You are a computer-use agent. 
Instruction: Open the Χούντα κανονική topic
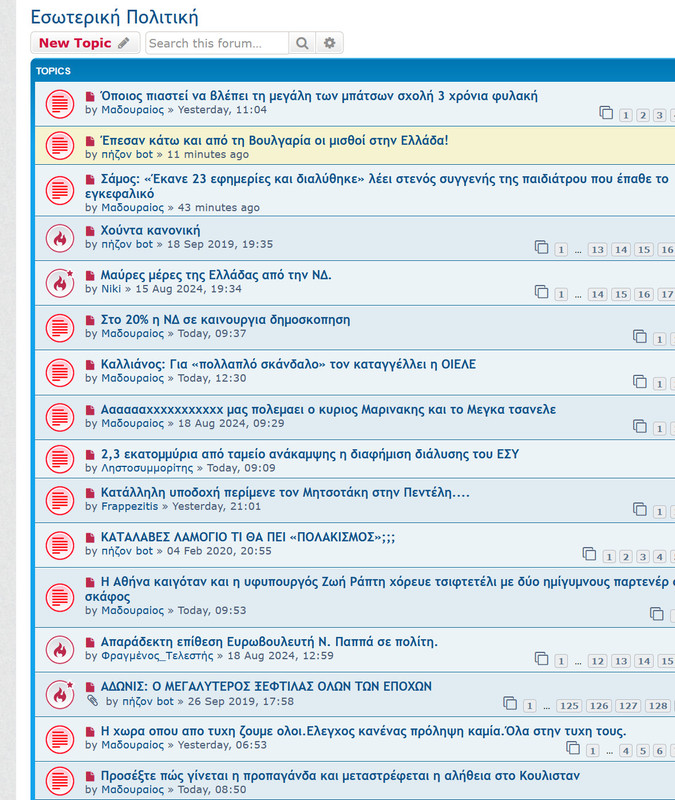pos(150,230)
